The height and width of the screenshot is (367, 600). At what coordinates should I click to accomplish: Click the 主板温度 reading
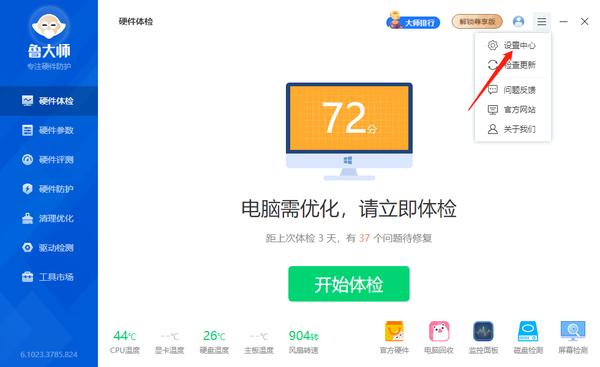tap(259, 342)
